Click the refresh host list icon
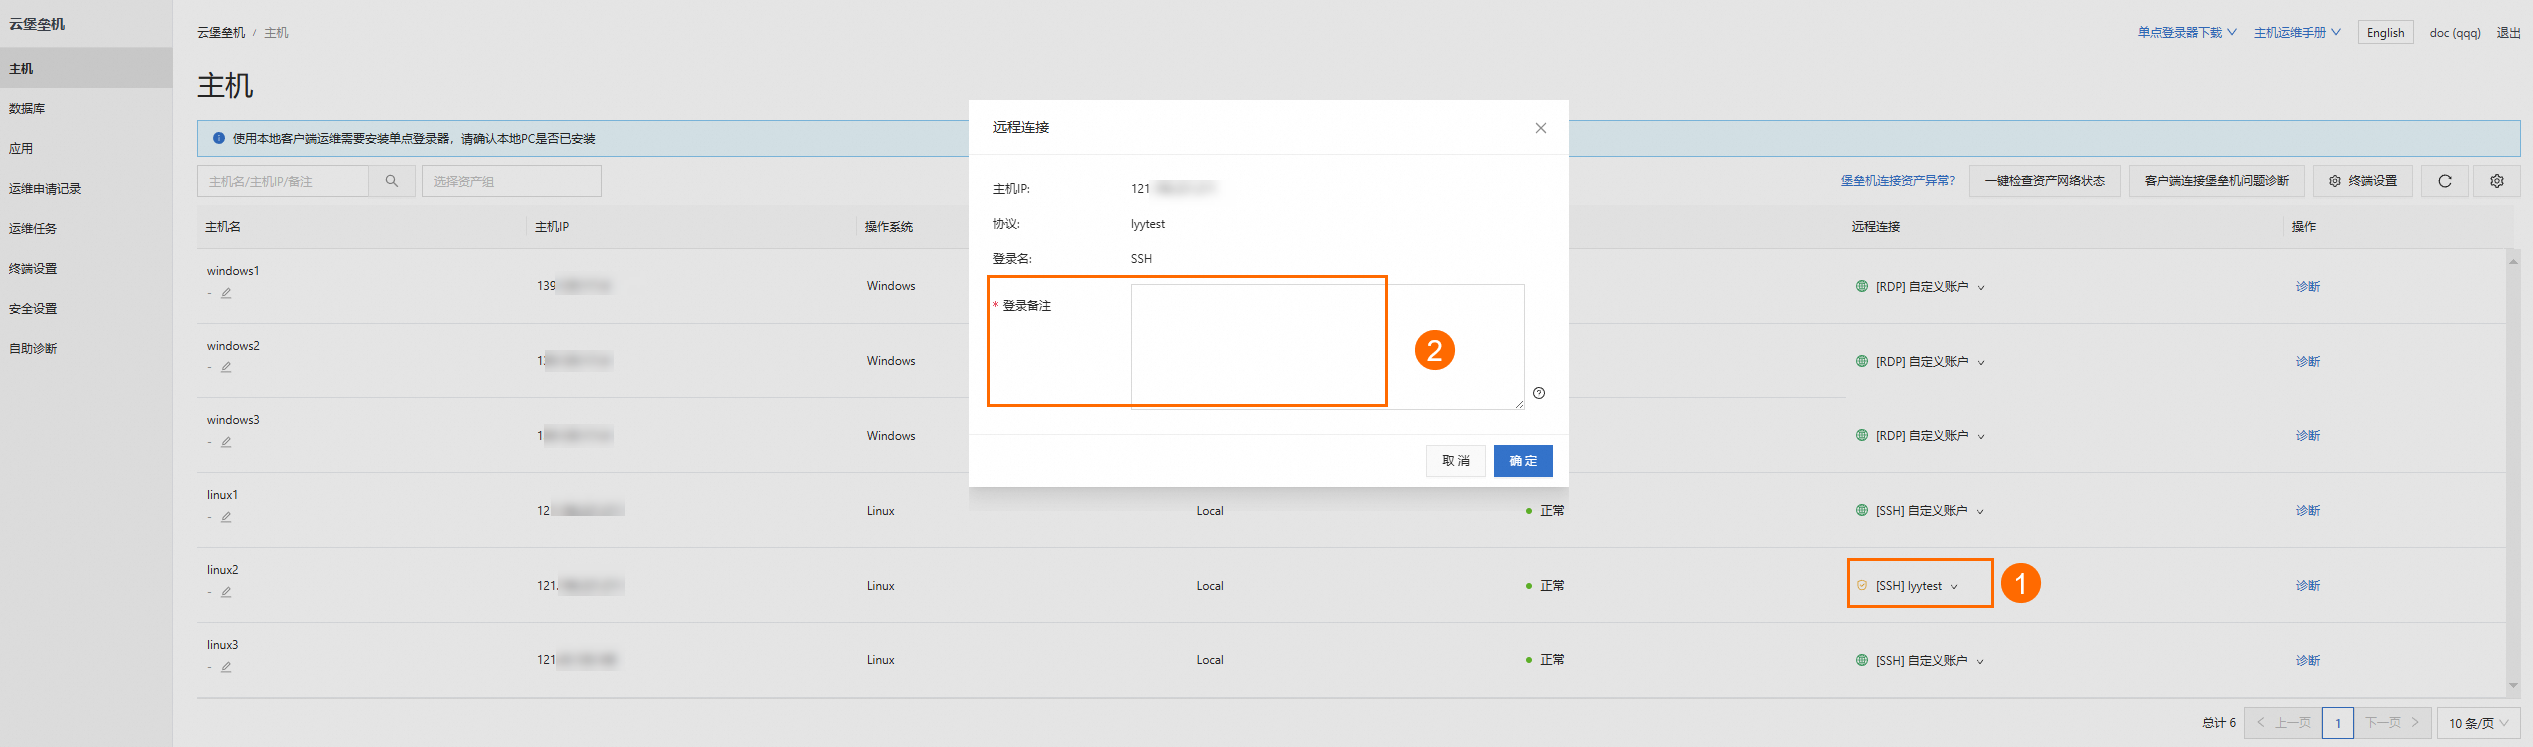2533x747 pixels. coord(2445,181)
